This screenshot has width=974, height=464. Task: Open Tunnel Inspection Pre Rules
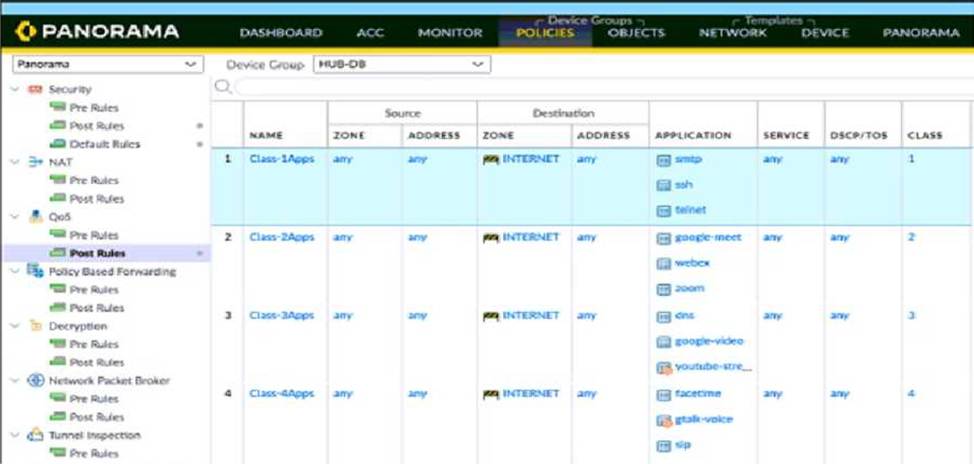pyautogui.click(x=94, y=453)
